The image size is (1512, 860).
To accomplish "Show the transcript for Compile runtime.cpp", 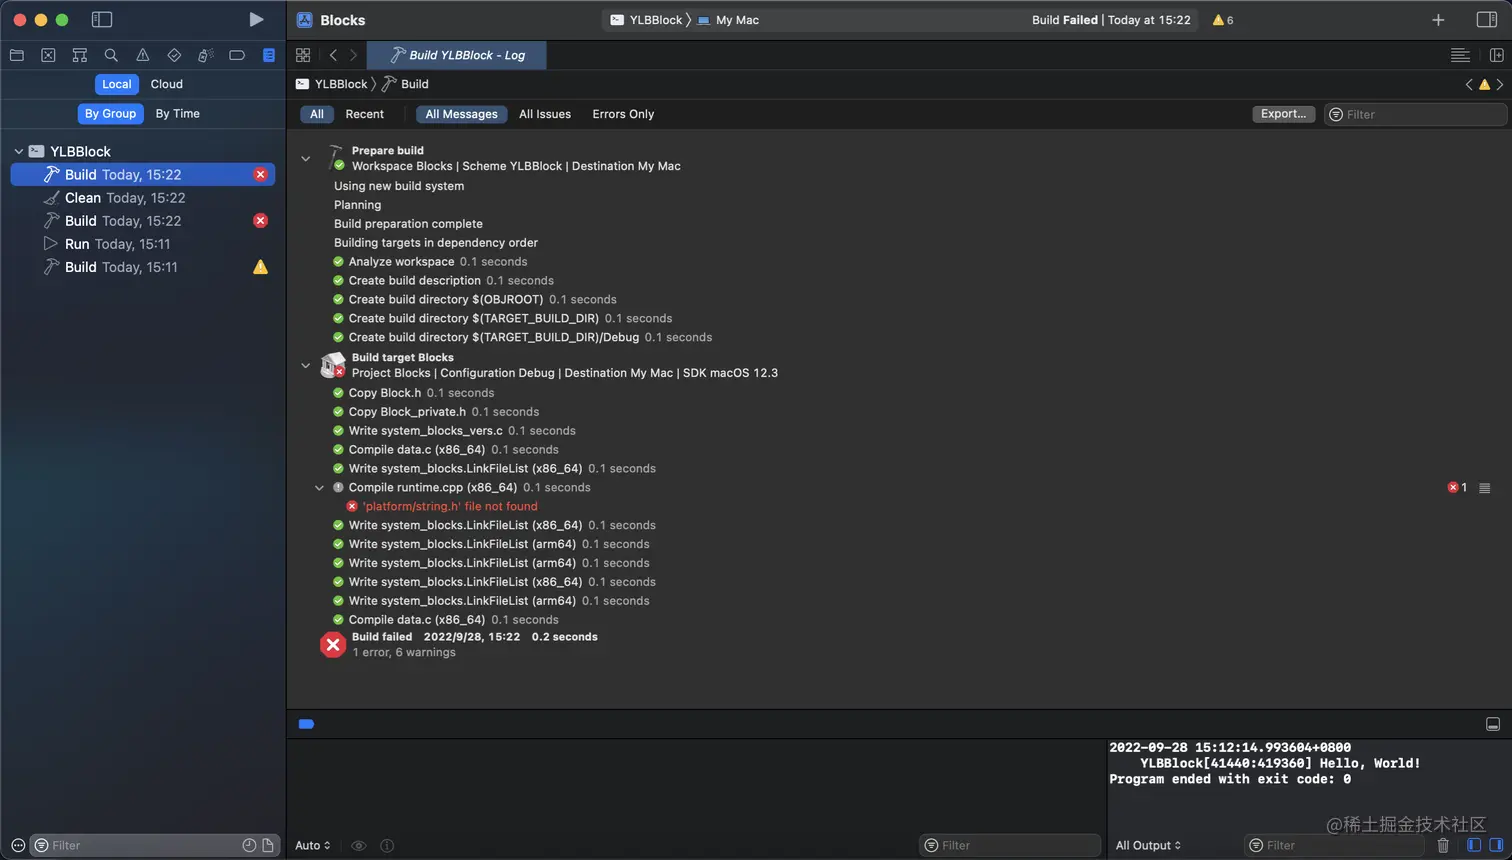I will point(1485,488).
